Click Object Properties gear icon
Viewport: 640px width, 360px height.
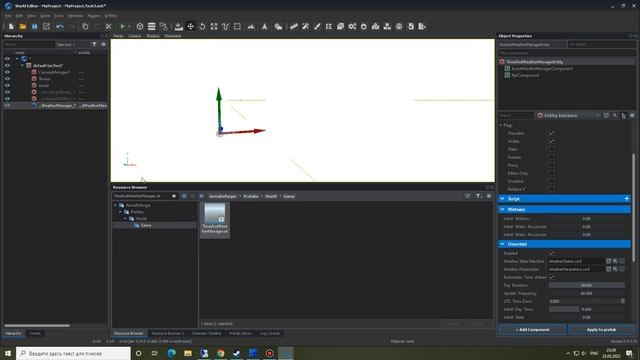click(x=632, y=116)
